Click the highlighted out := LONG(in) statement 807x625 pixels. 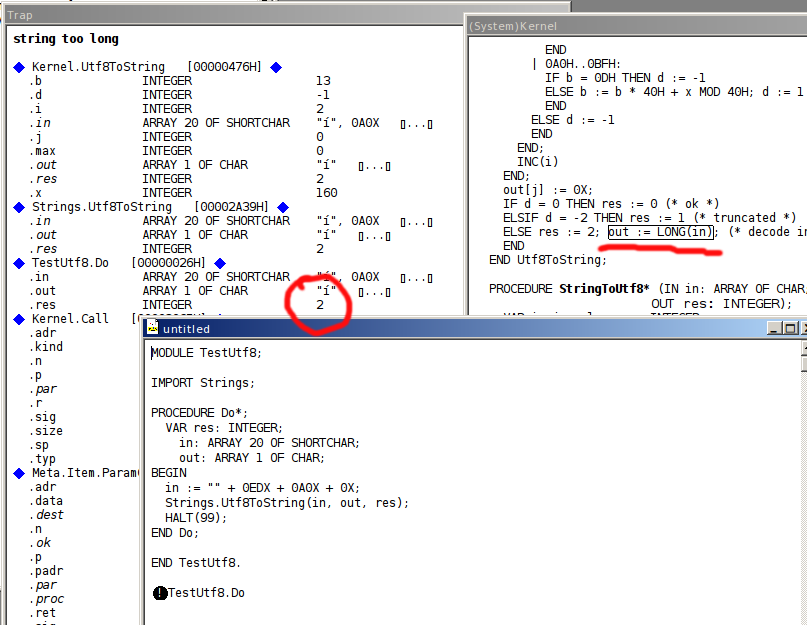(661, 232)
